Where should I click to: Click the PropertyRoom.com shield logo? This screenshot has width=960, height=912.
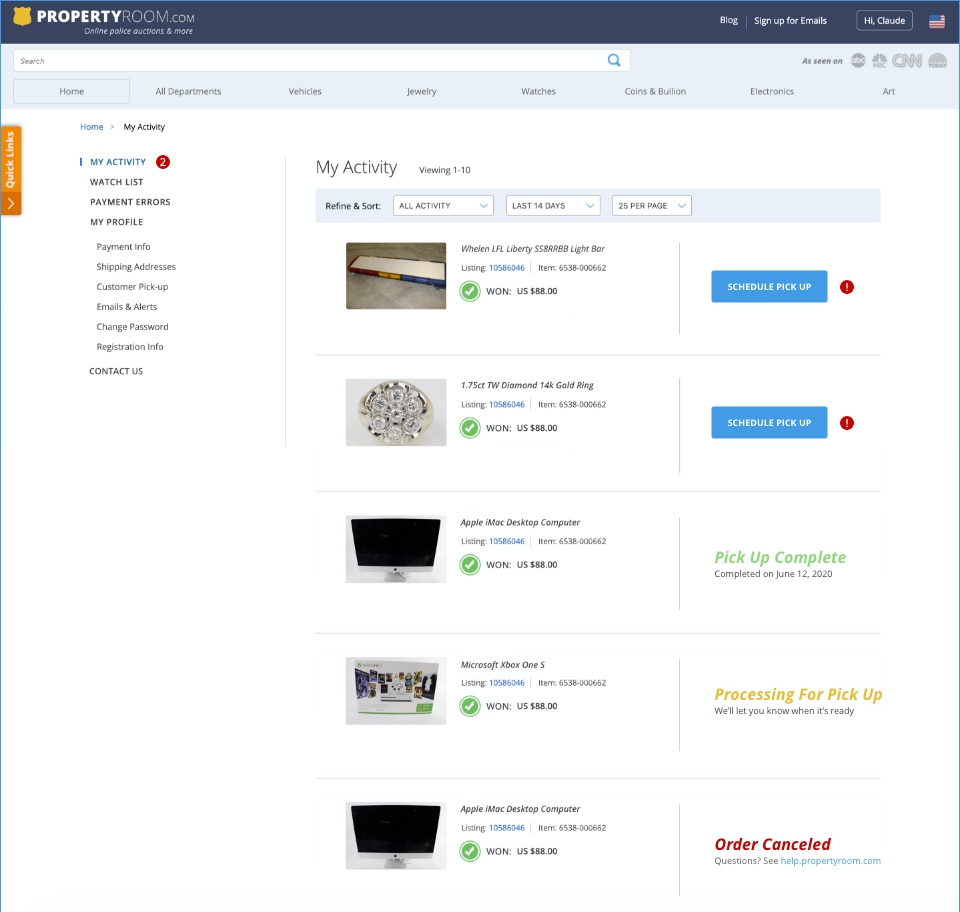click(x=22, y=17)
